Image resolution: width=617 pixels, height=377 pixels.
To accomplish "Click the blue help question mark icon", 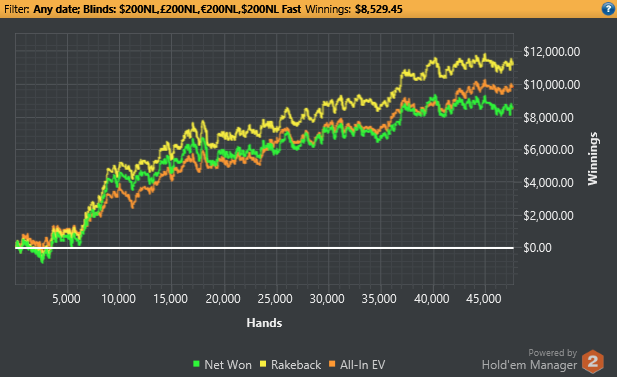I will tap(608, 9).
